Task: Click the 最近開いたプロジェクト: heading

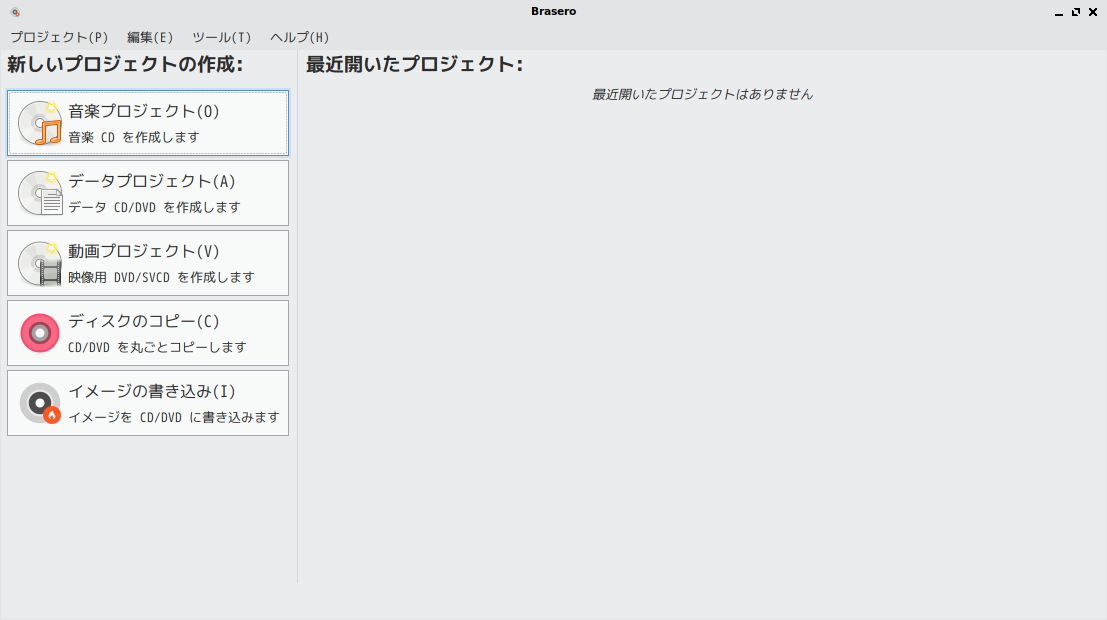Action: coord(414,64)
